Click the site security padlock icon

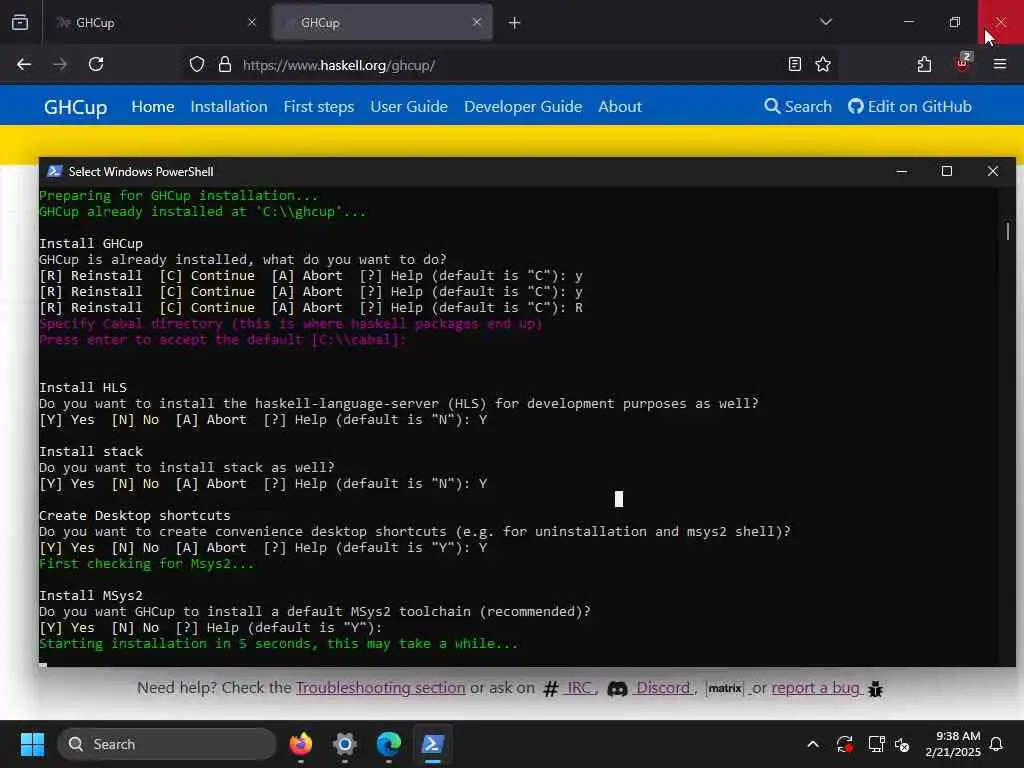coord(225,65)
